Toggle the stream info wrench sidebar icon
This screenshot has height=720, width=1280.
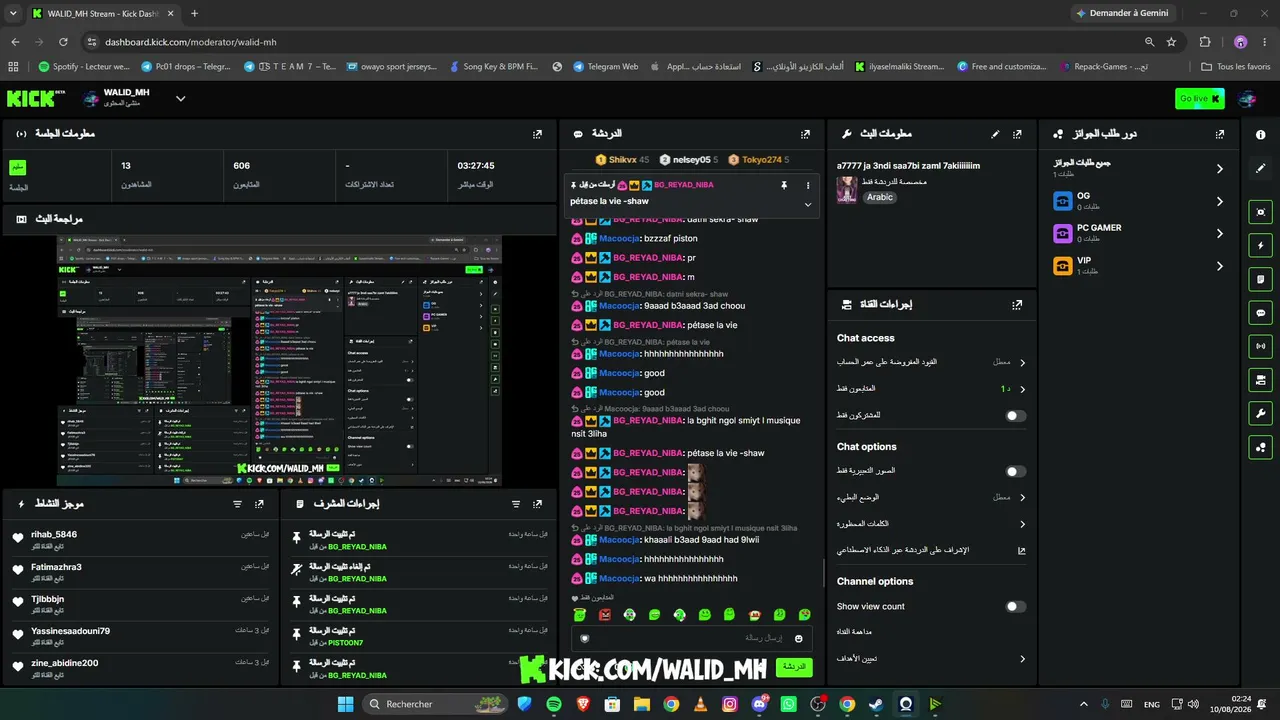(1260, 413)
